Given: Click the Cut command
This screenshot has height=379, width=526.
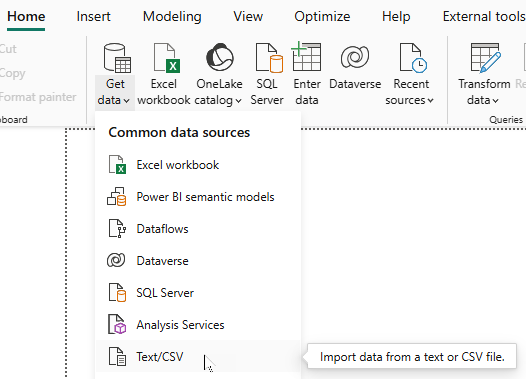Looking at the screenshot, I should point(8,49).
